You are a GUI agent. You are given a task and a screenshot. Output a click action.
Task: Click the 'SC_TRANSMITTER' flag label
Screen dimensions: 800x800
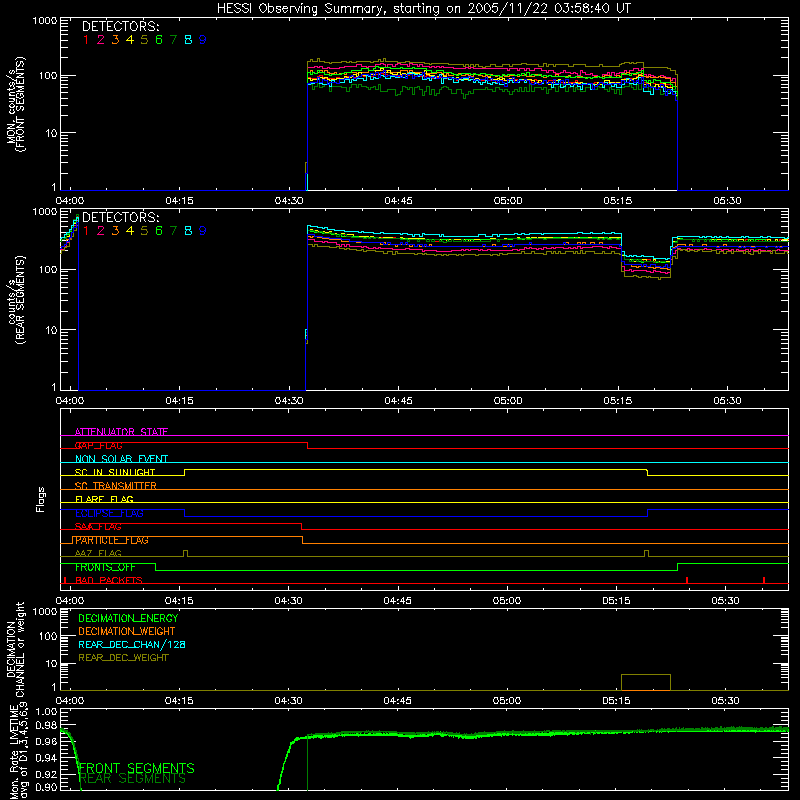[x=115, y=486]
